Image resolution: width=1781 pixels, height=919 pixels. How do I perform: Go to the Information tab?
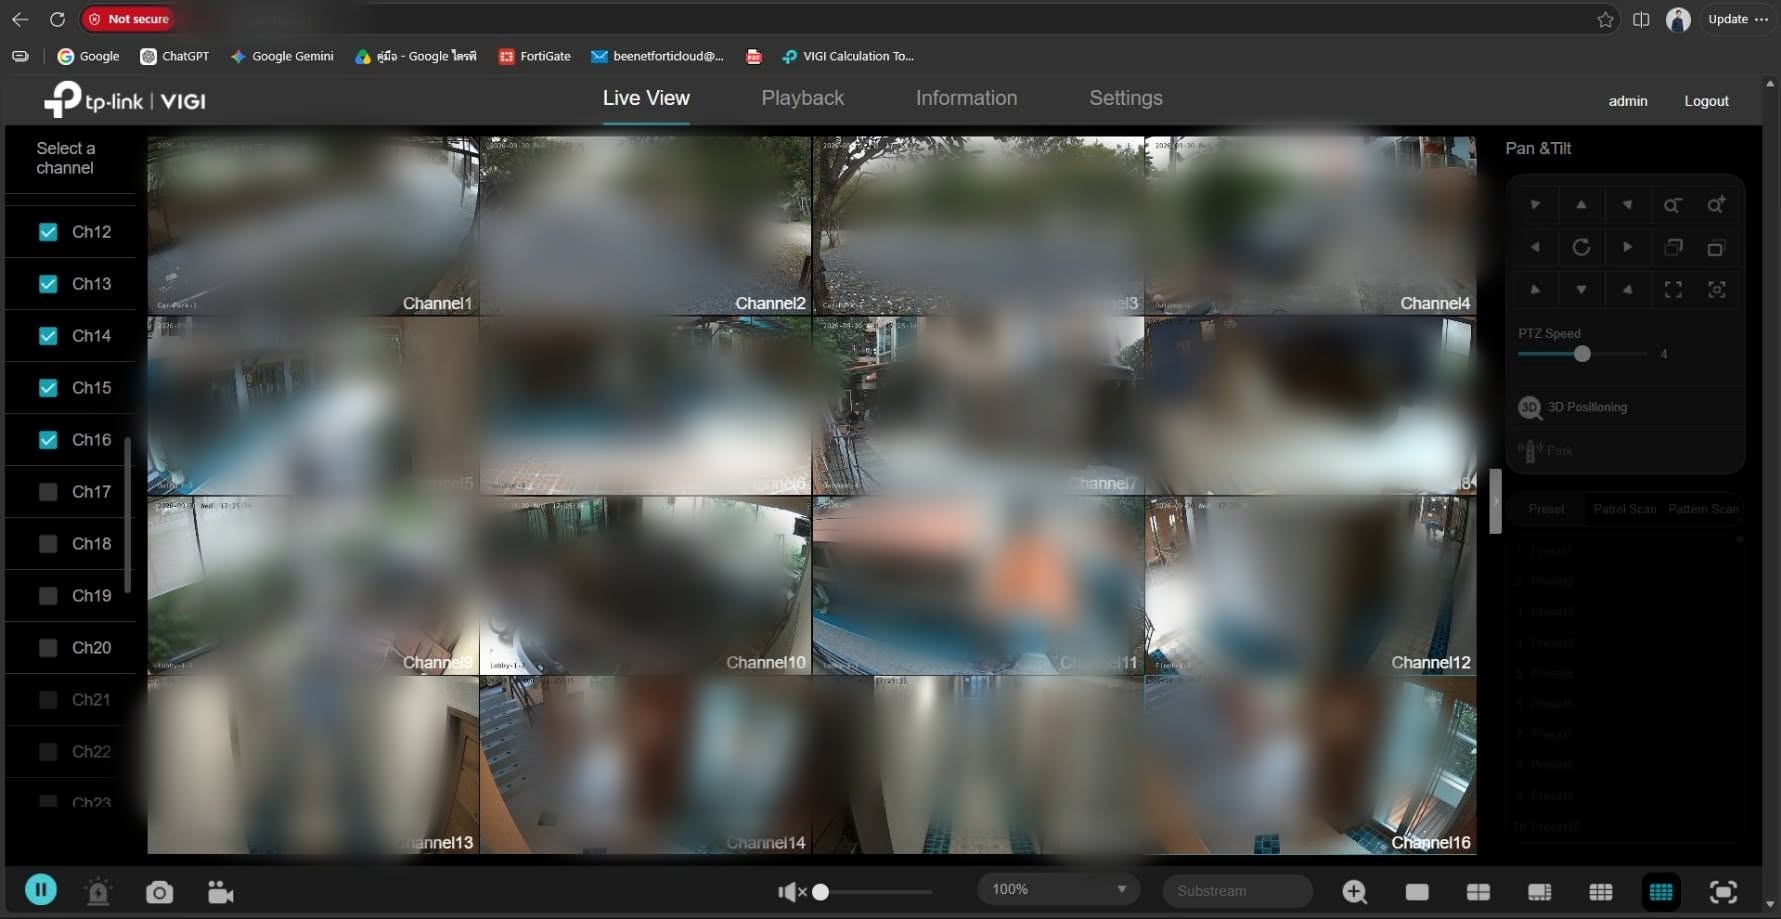click(966, 98)
